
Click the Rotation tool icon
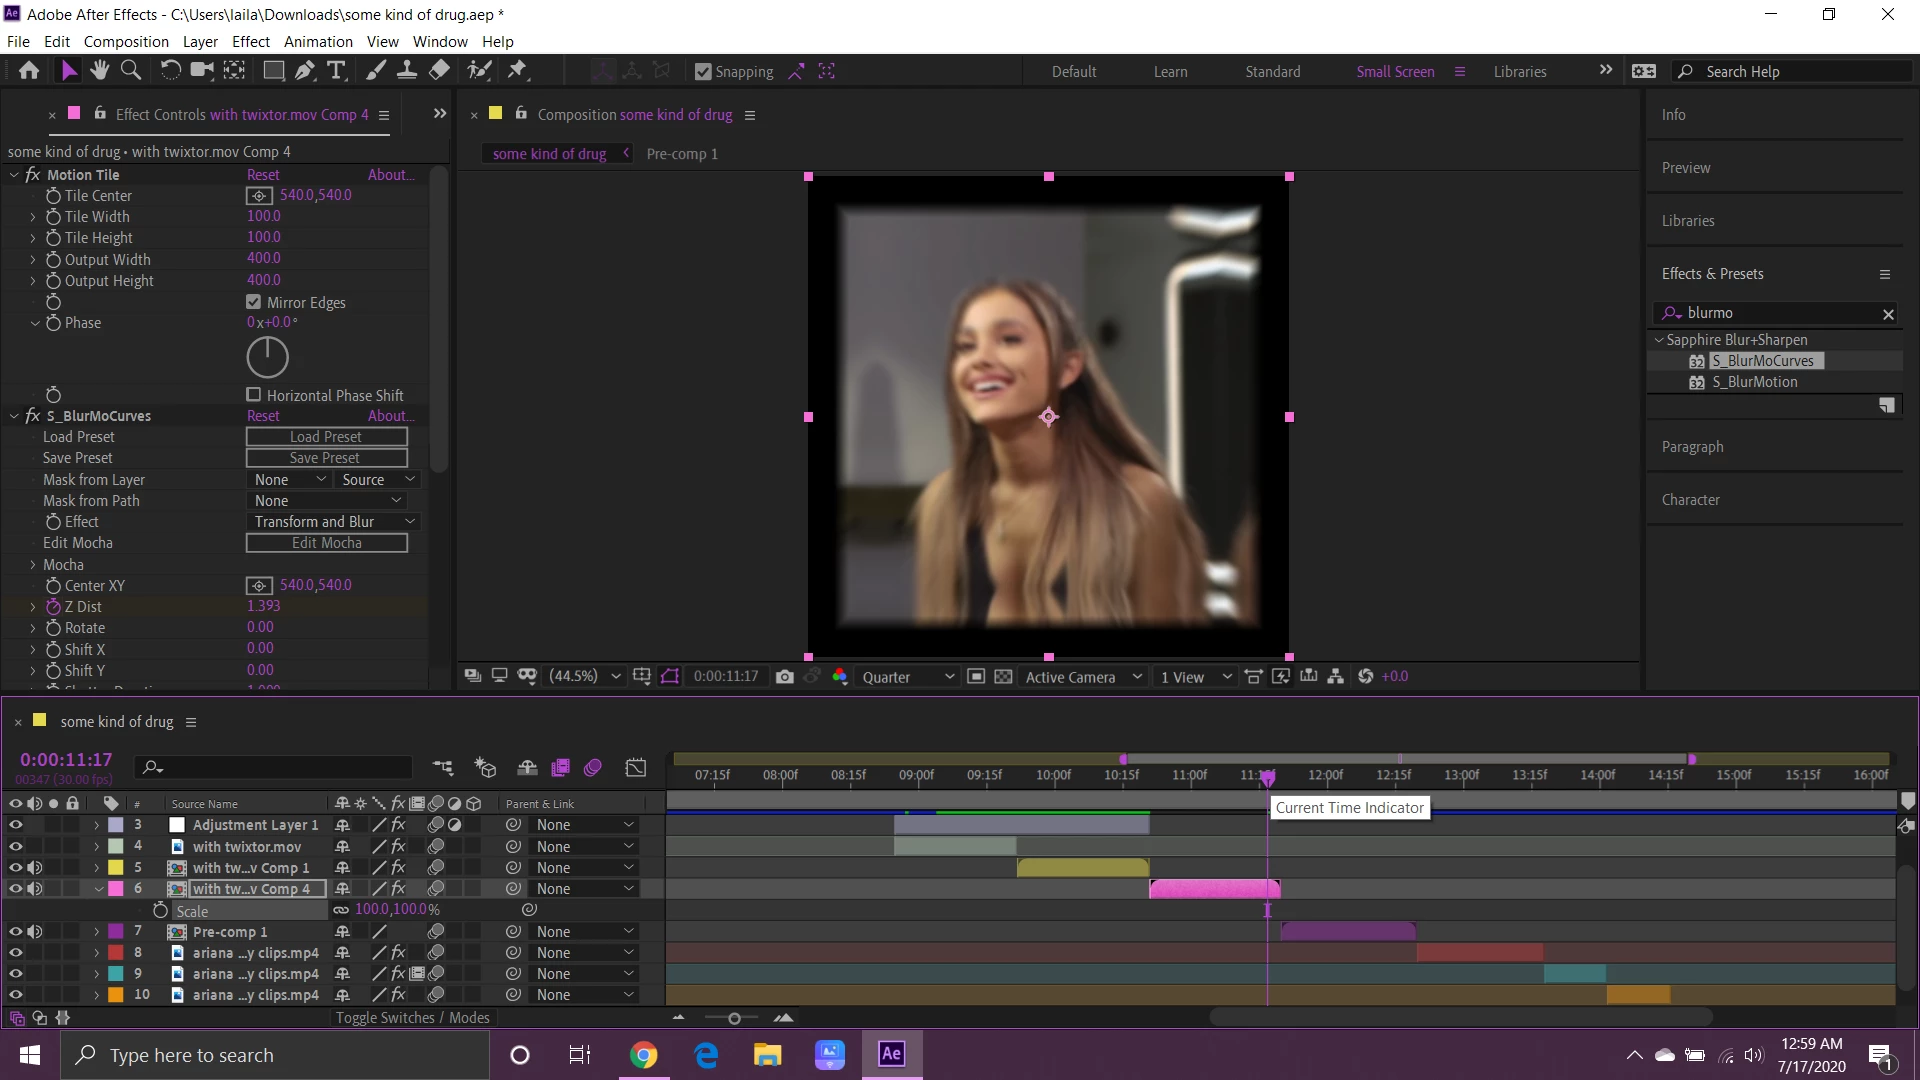pos(170,70)
